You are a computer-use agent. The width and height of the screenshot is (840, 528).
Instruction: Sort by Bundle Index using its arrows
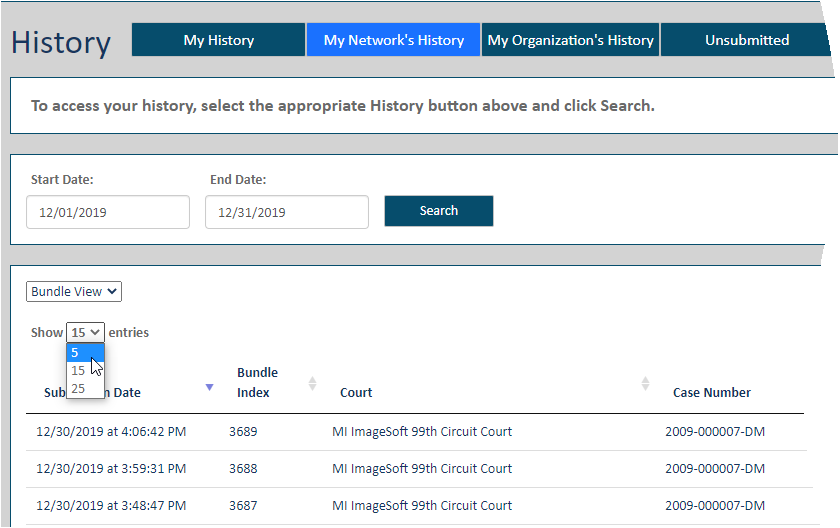[x=312, y=383]
